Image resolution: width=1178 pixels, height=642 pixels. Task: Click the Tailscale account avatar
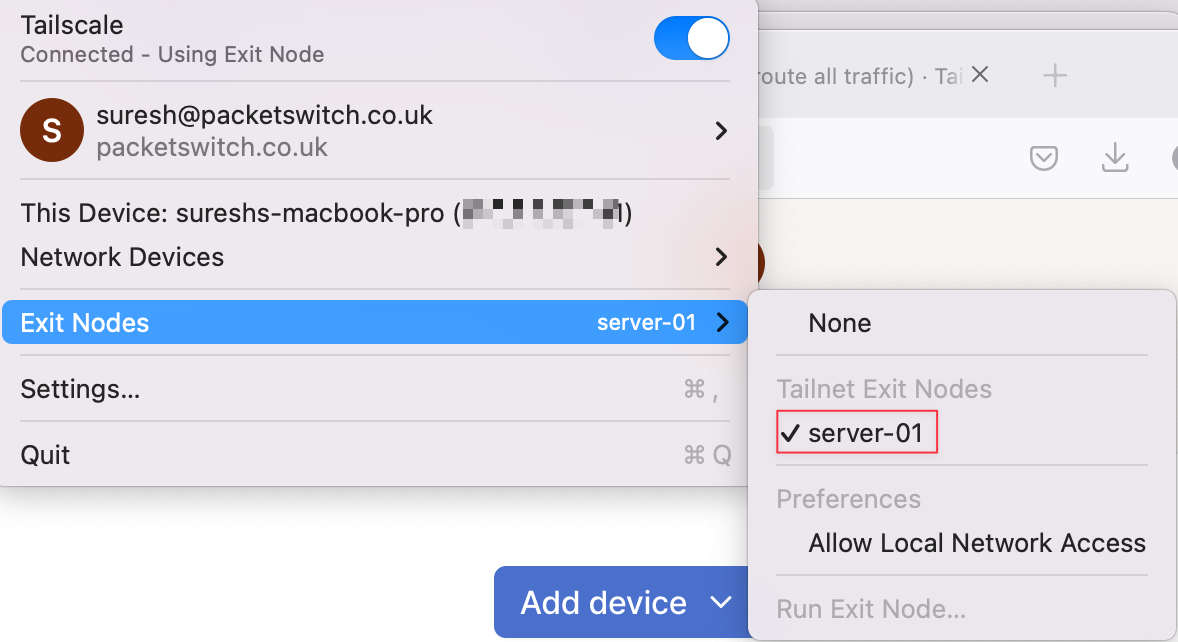(x=52, y=130)
